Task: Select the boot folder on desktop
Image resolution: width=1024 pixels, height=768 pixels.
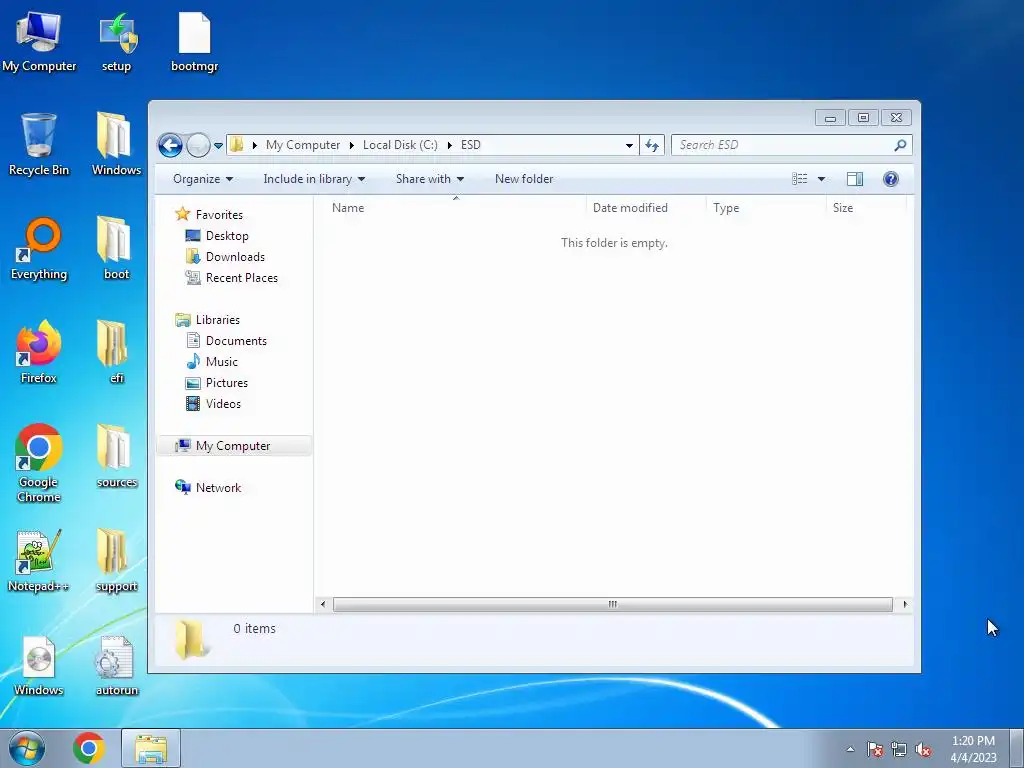Action: (116, 249)
